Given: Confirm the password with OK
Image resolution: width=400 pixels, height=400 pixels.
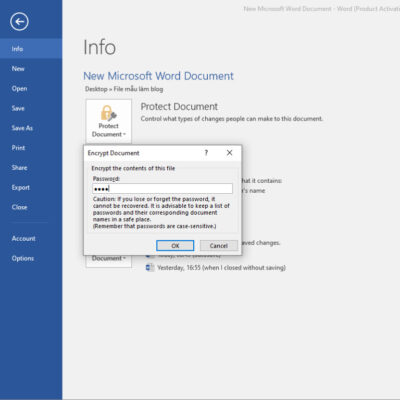Looking at the screenshot, I should point(175,246).
